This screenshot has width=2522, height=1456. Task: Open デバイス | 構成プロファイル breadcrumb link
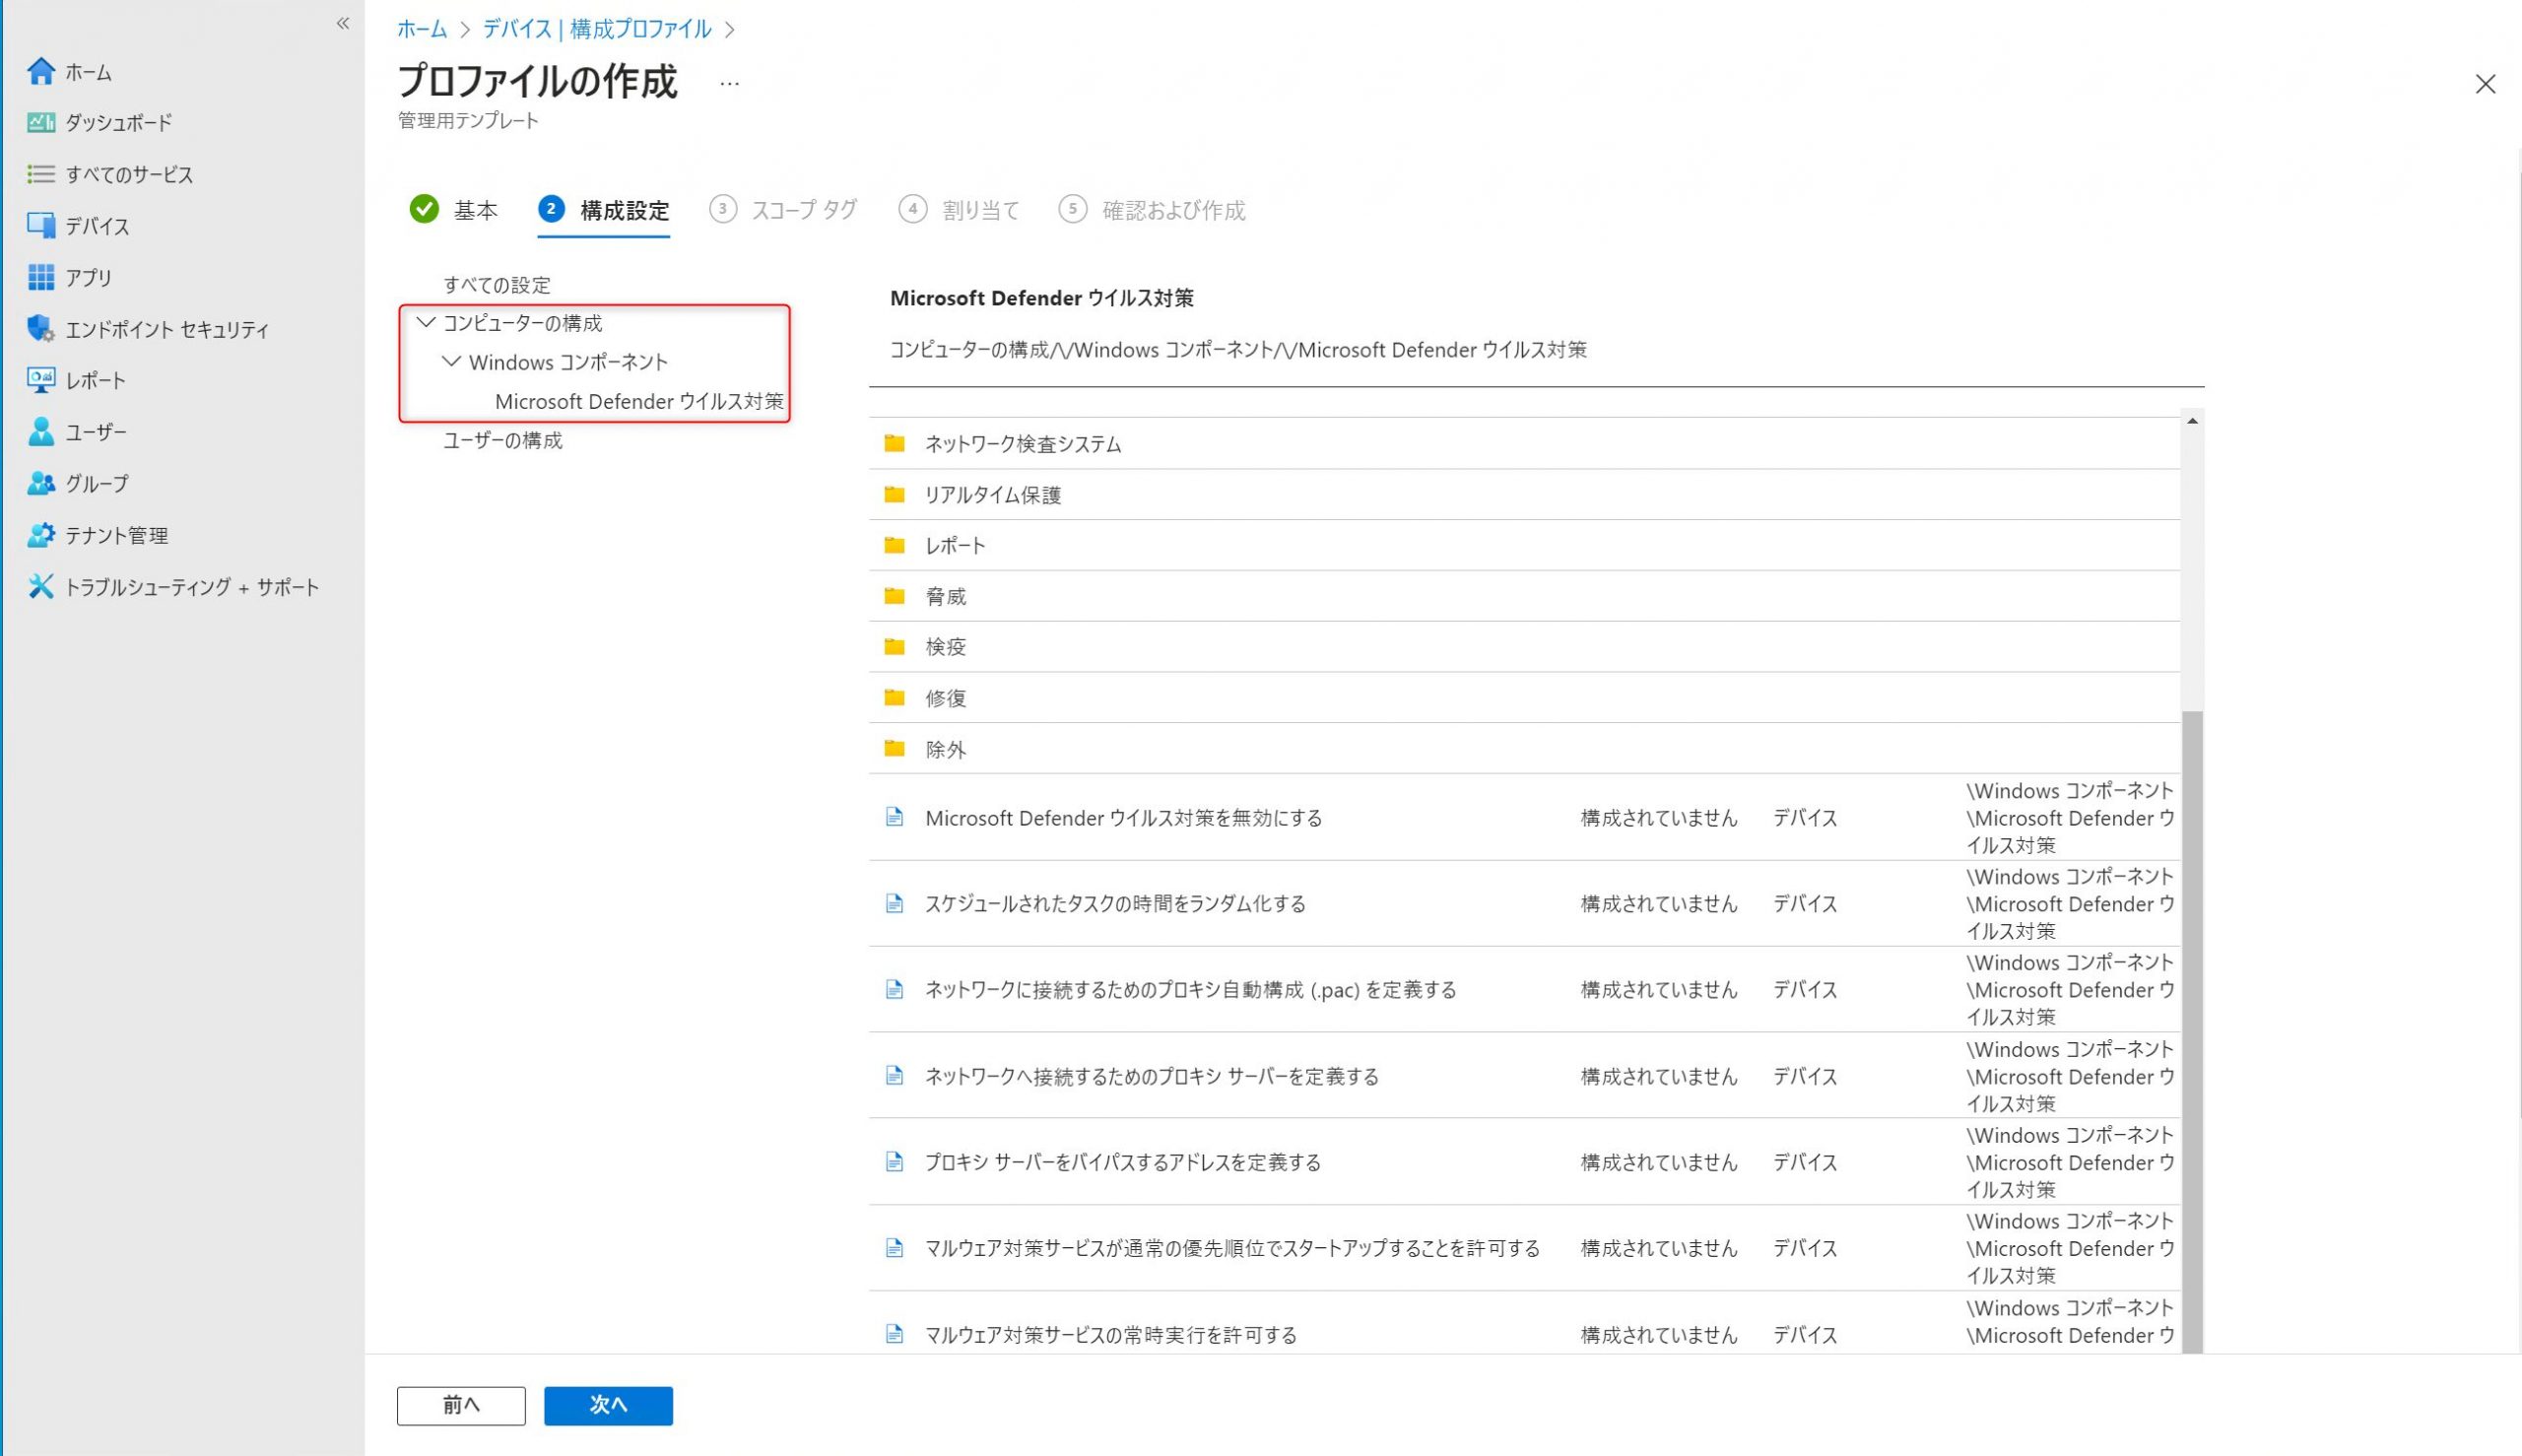tap(597, 29)
